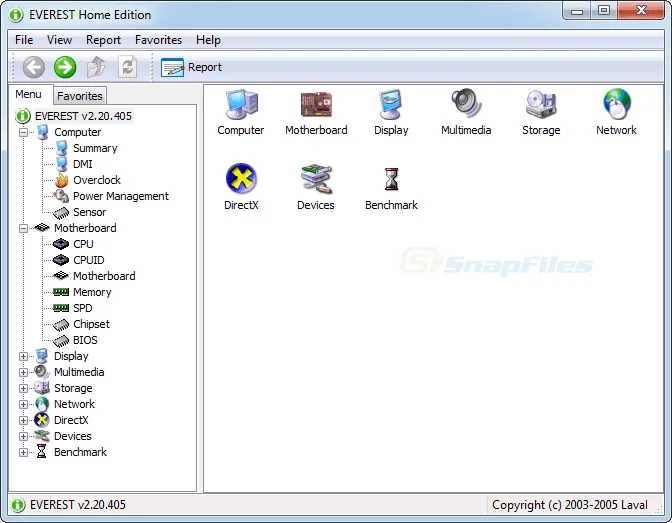Open the Report menu
The width and height of the screenshot is (672, 523).
103,40
